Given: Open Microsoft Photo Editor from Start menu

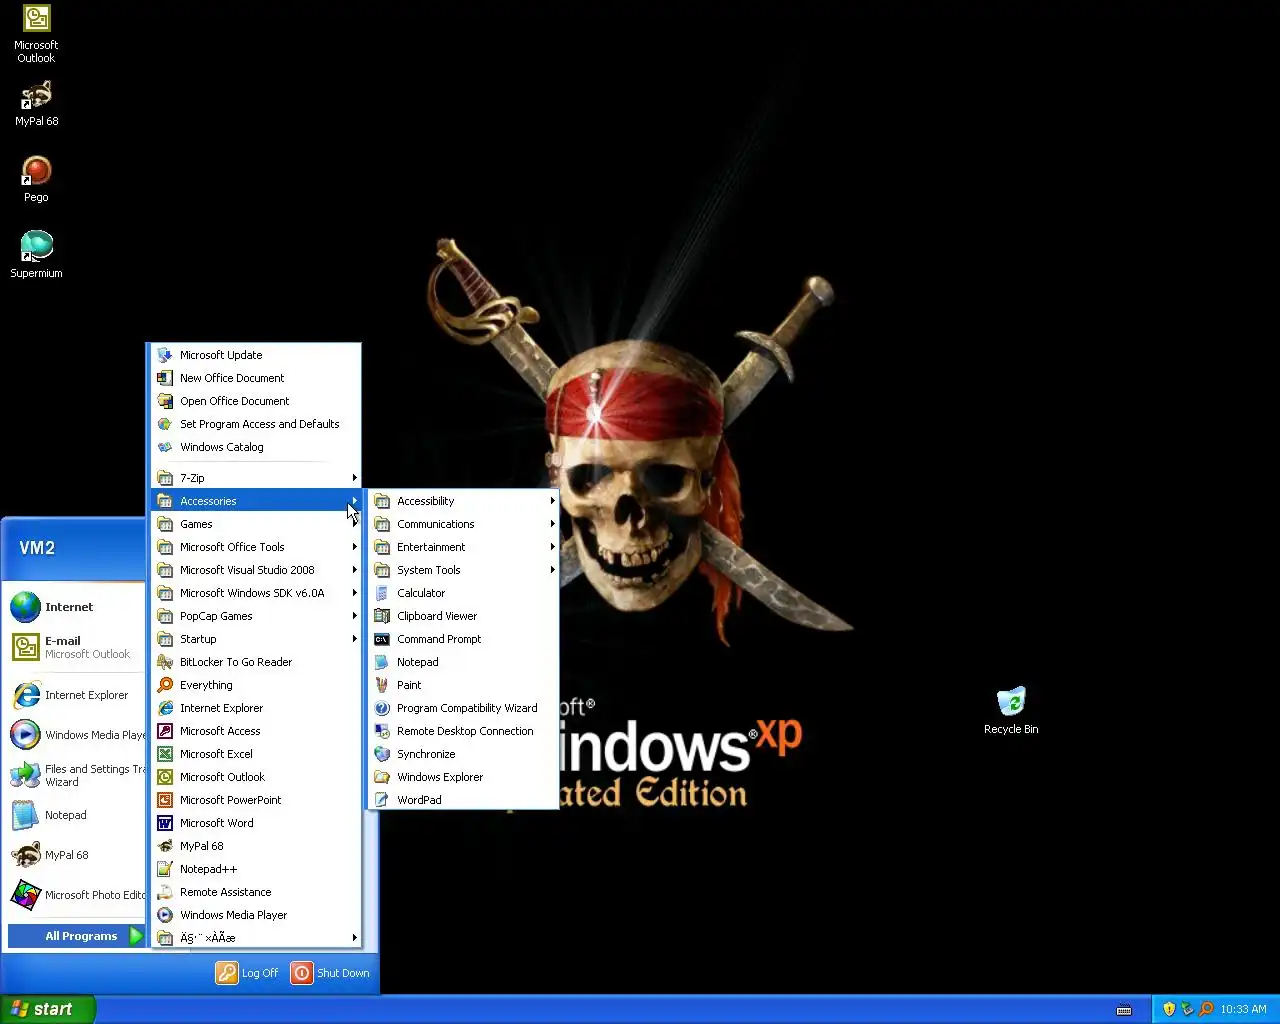Looking at the screenshot, I should coord(76,895).
